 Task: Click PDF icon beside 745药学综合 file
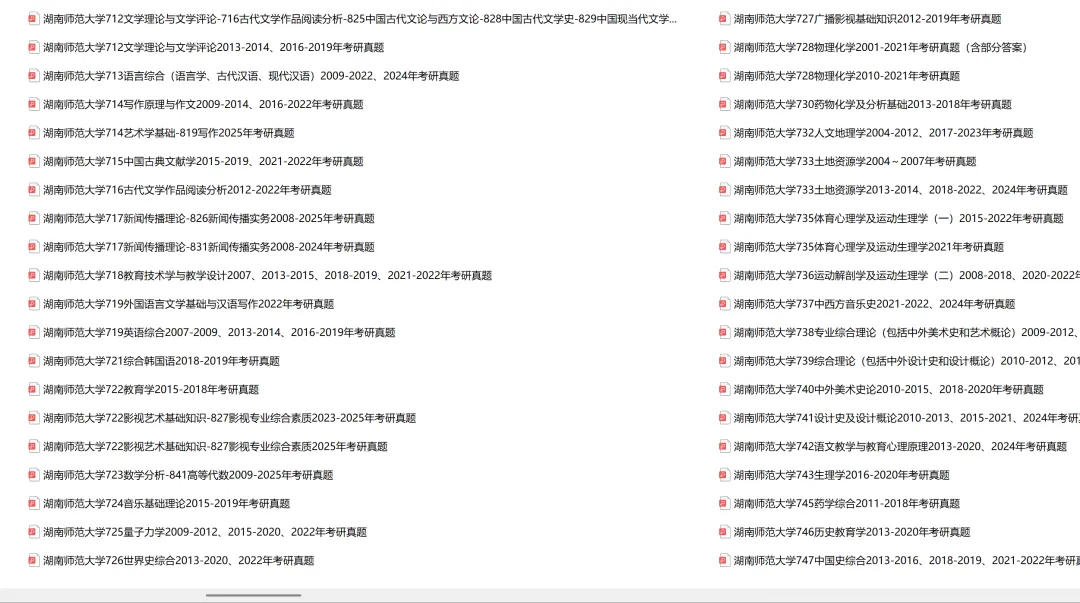point(724,504)
